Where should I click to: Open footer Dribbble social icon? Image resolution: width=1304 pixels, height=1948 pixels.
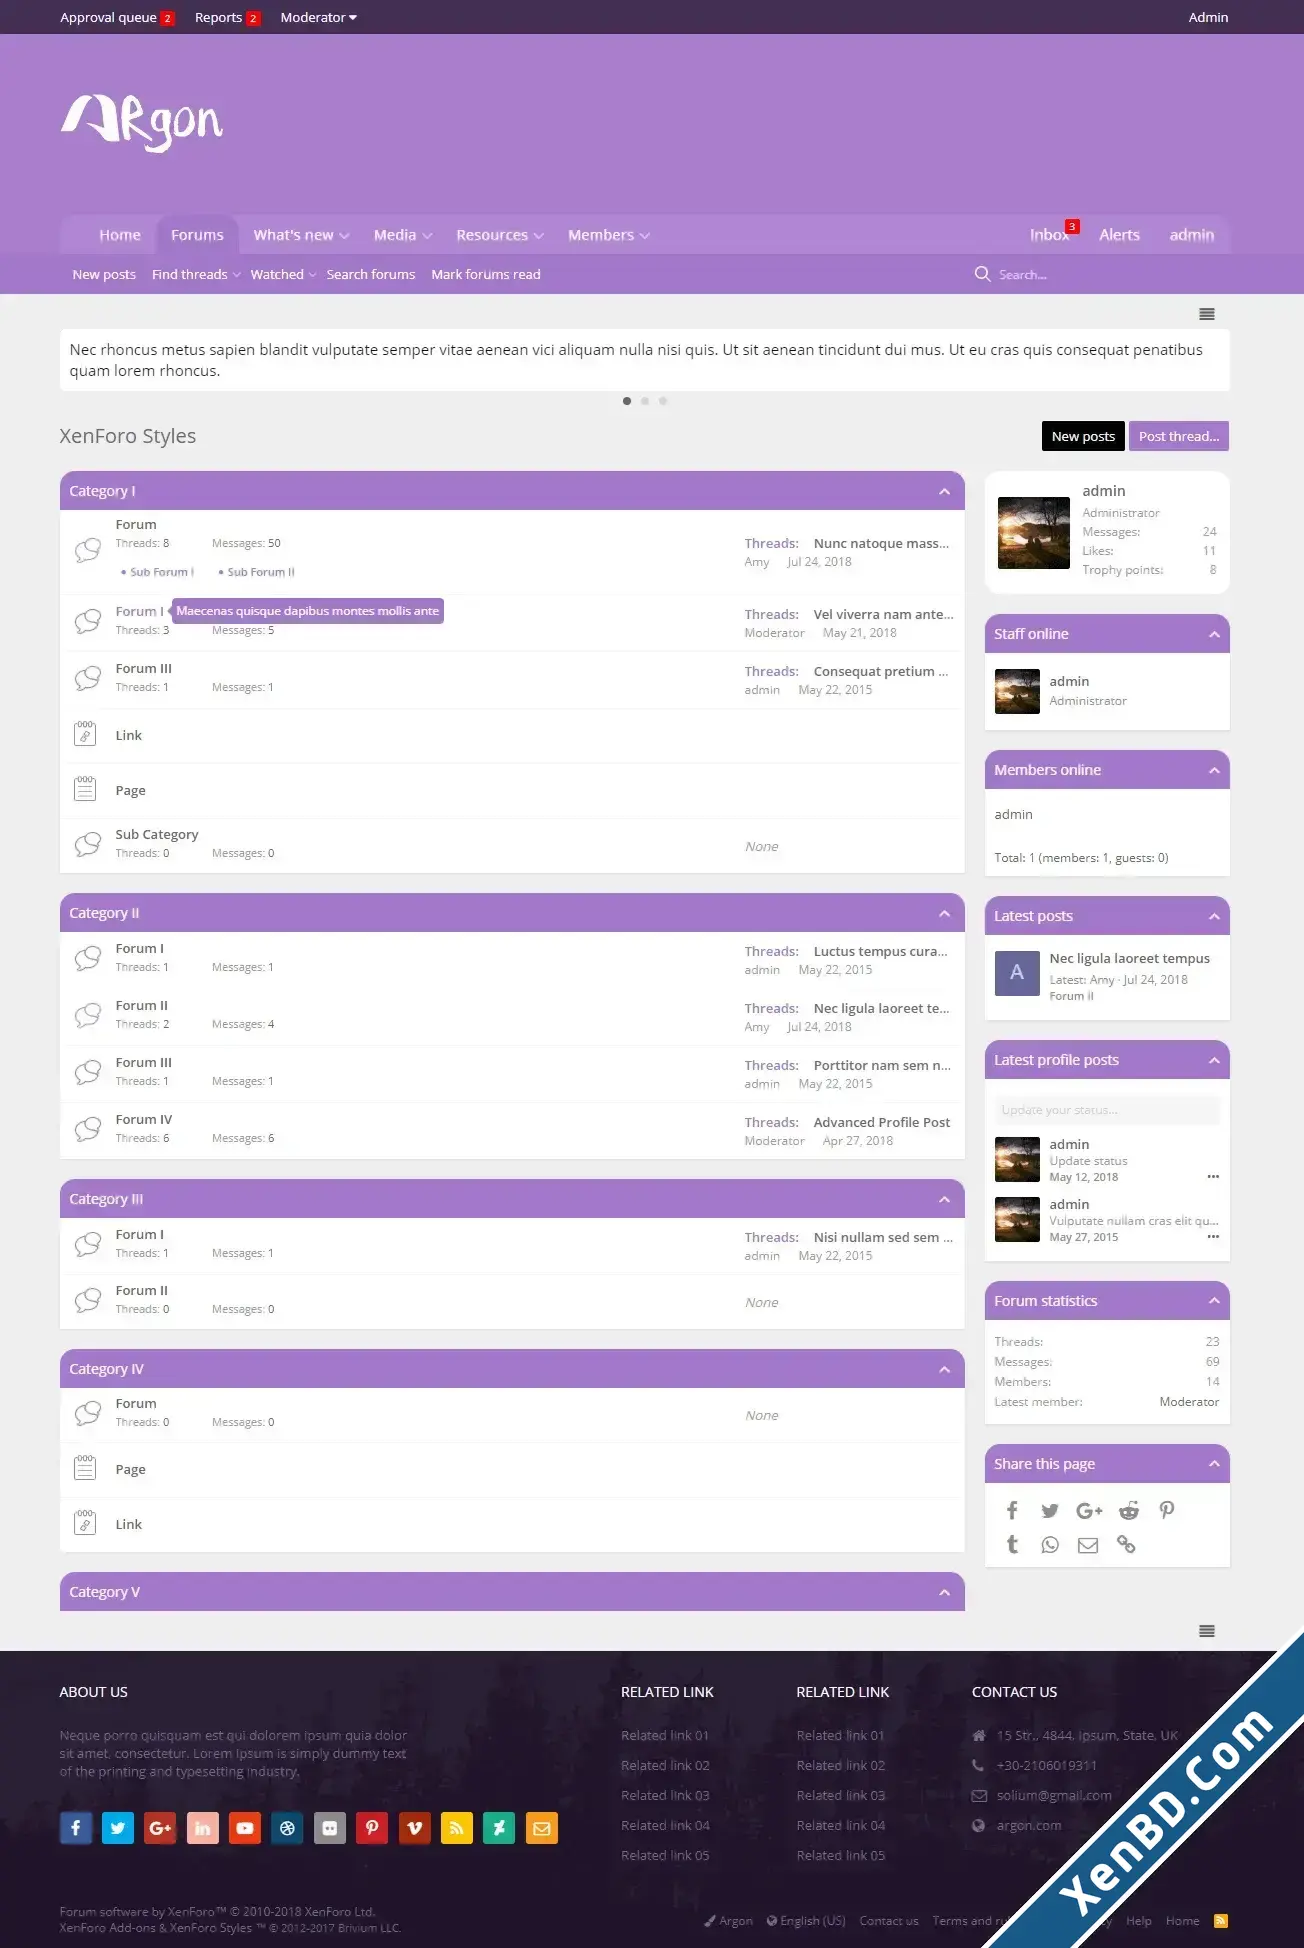coord(287,1828)
